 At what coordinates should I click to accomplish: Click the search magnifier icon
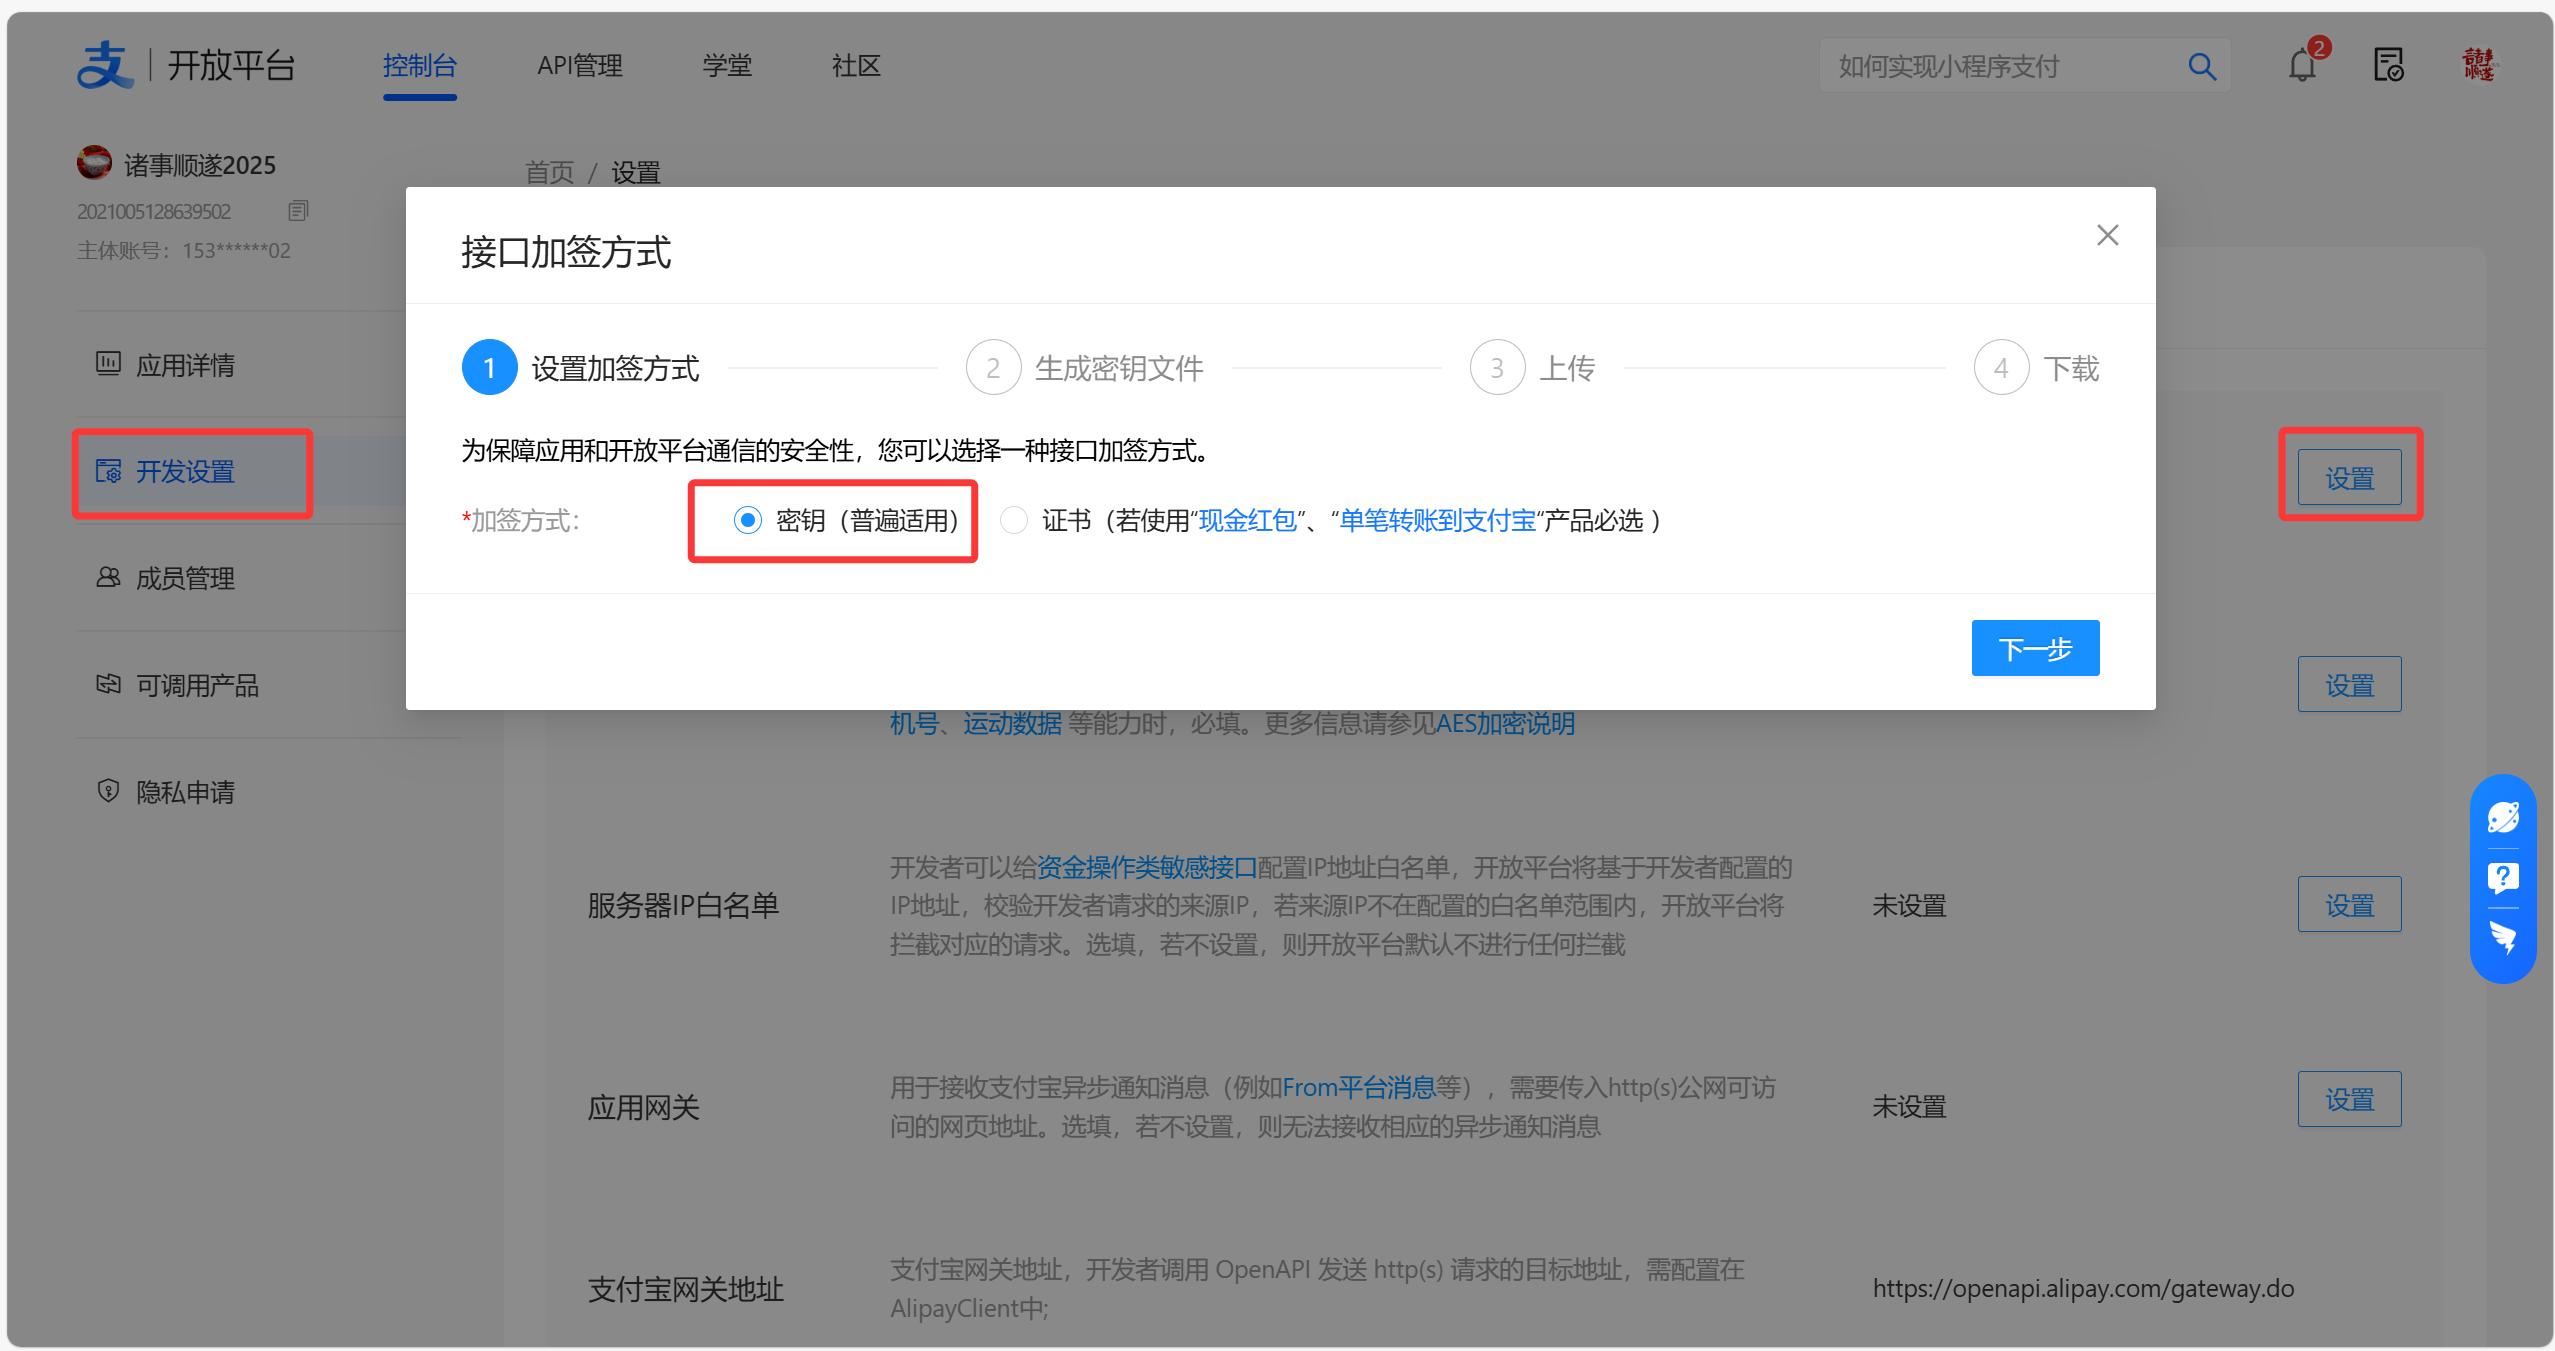pos(2201,67)
